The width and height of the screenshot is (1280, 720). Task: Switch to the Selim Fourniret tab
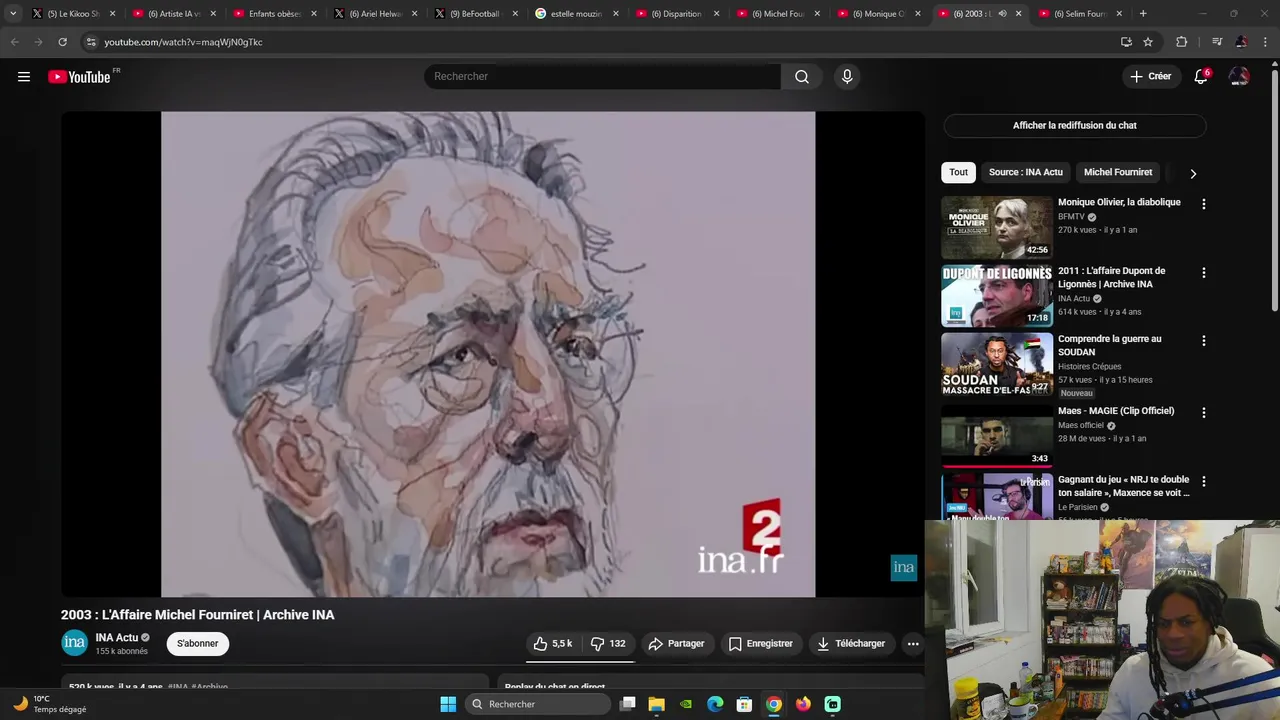click(1080, 14)
